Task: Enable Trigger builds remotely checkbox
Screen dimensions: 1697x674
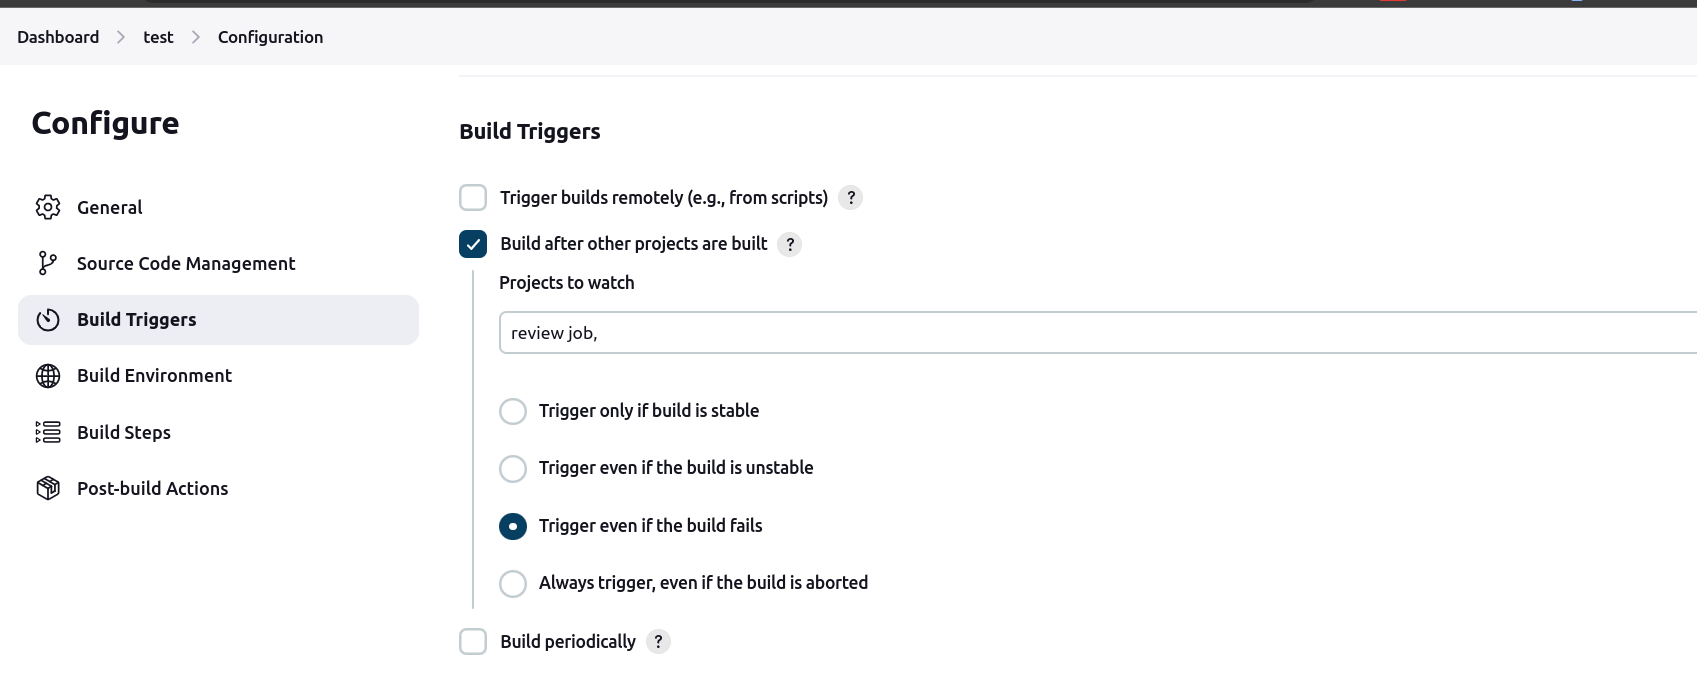Action: coord(472,197)
